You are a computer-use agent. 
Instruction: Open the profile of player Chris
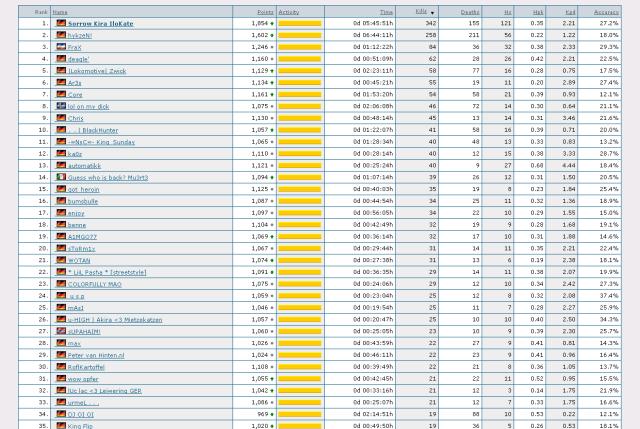click(76, 118)
